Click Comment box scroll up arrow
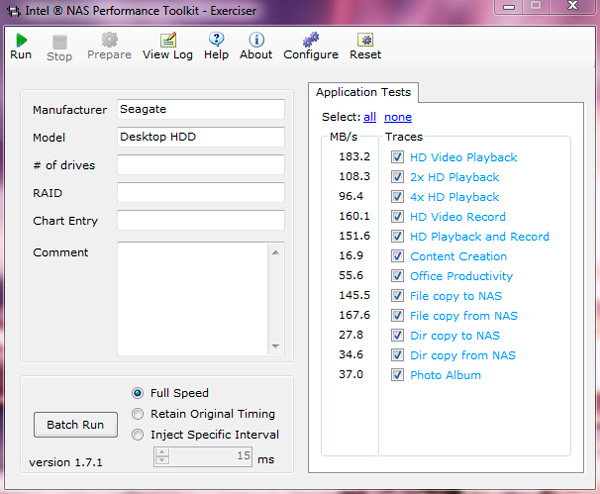 (276, 253)
